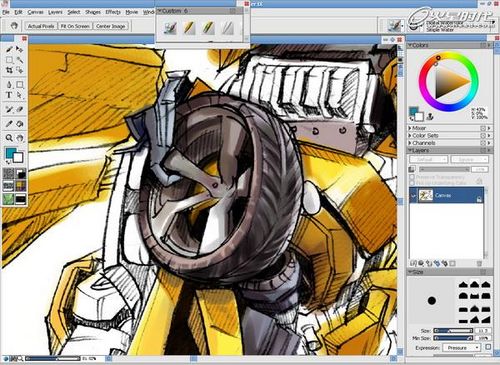This screenshot has height=365, width=500.
Task: Collapse the Colors panel
Action: [x=410, y=45]
